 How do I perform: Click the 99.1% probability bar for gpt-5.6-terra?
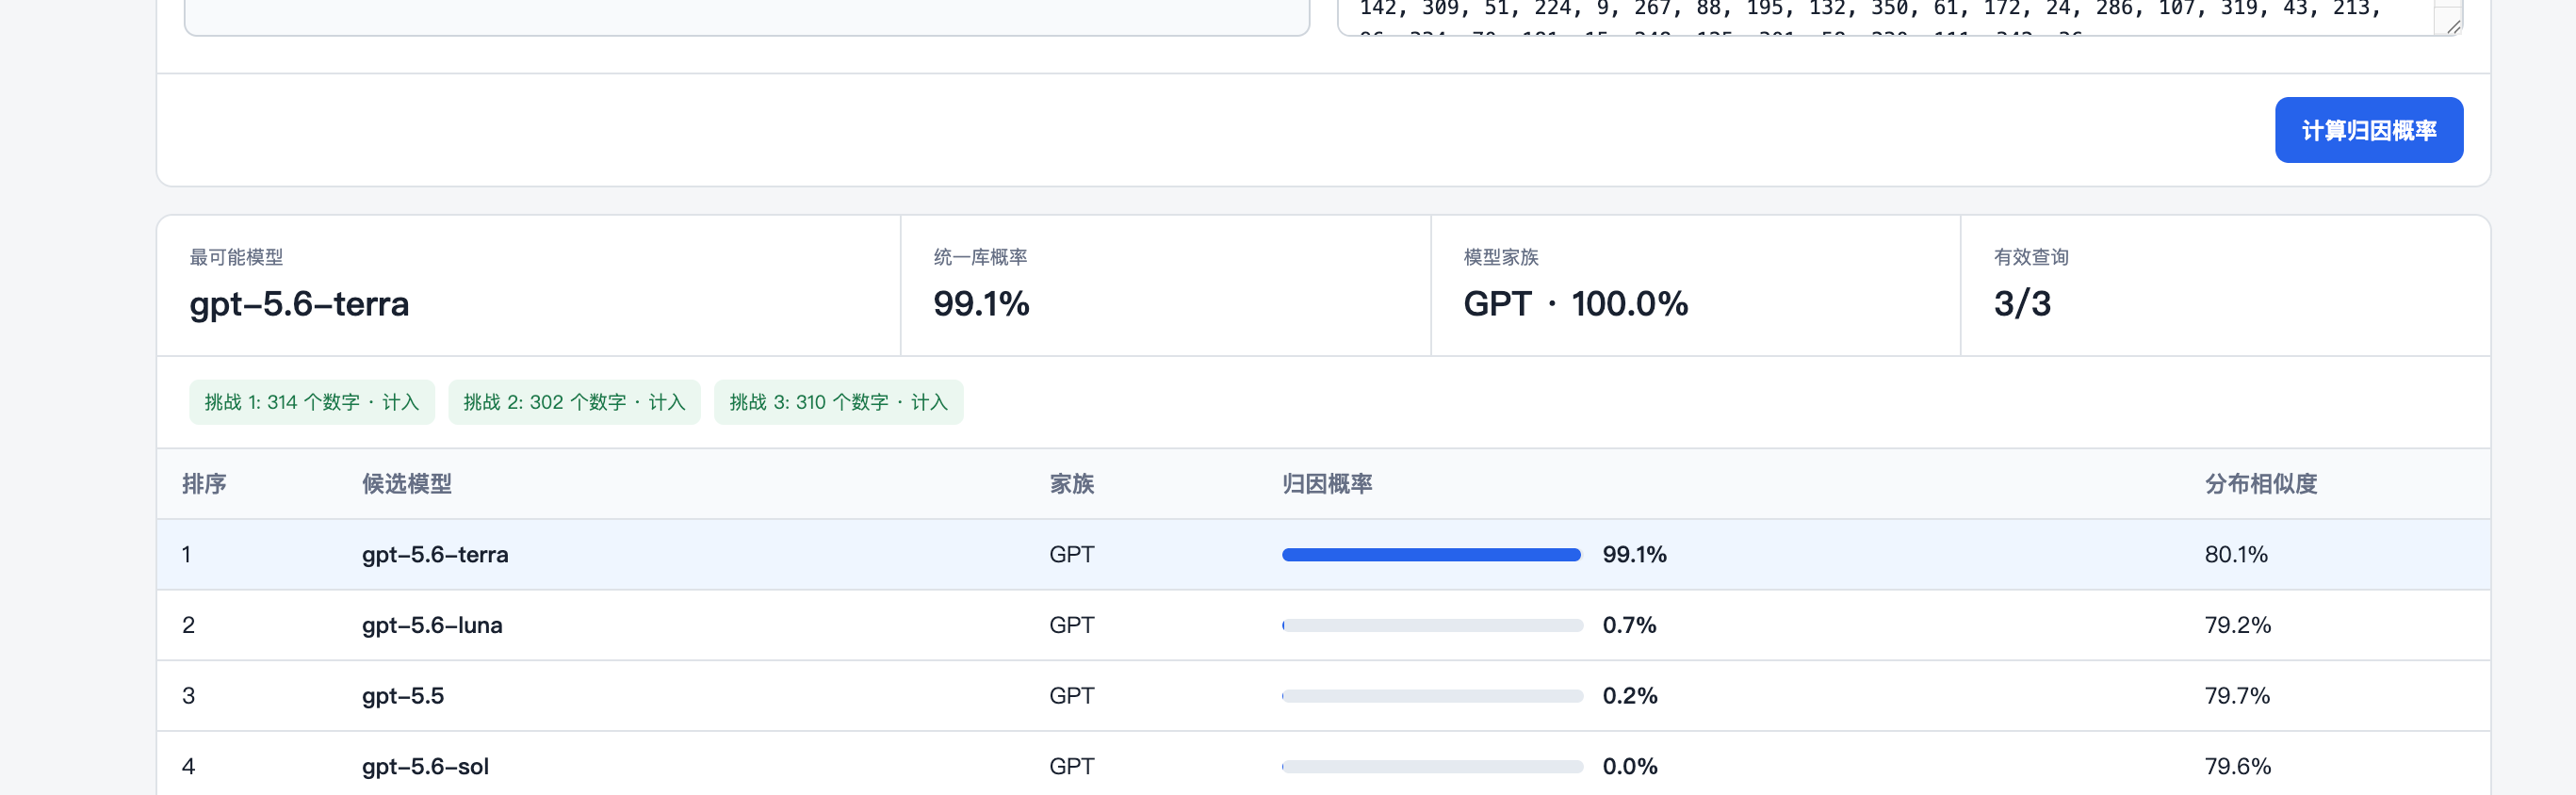(x=1432, y=555)
